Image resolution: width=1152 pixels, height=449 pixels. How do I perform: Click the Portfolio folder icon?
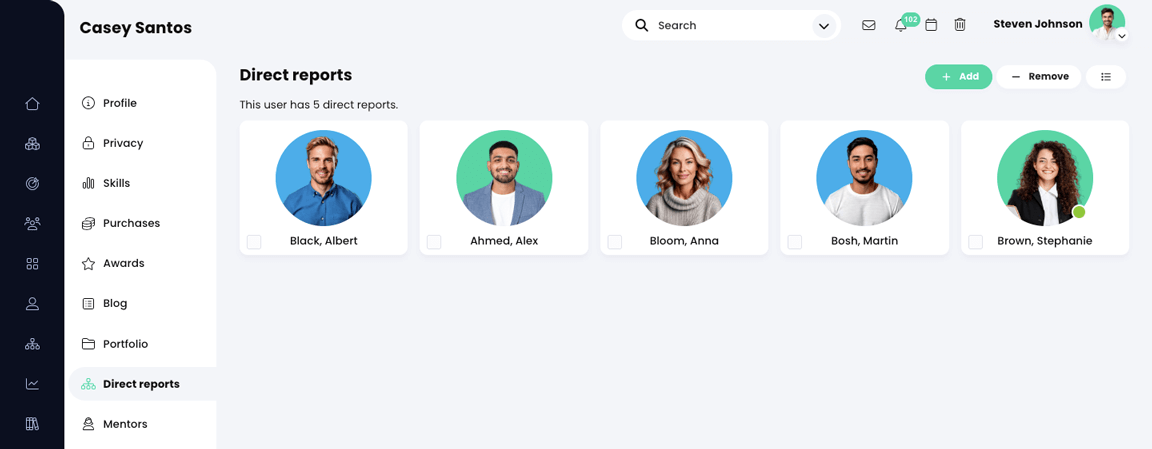pos(88,344)
